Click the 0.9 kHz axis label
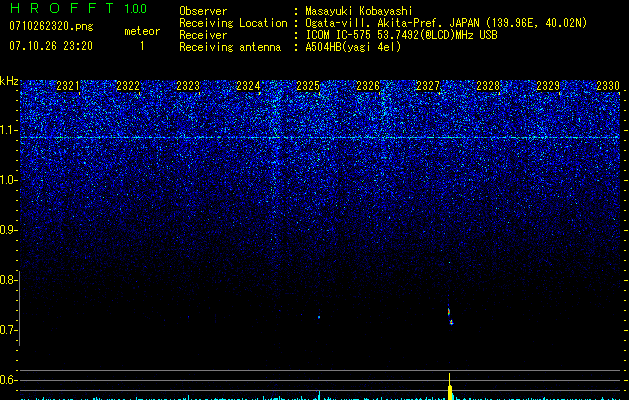 [x=8, y=230]
